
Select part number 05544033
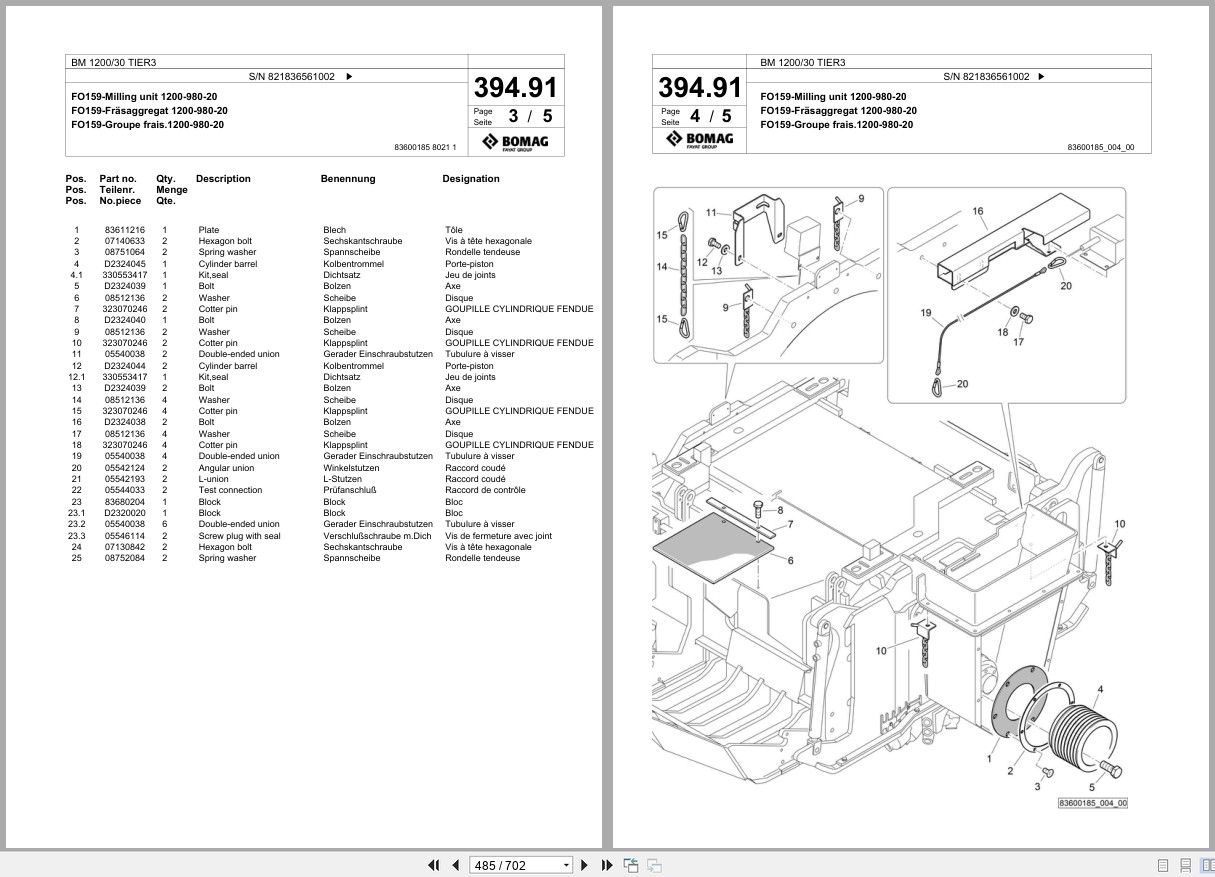[124, 490]
